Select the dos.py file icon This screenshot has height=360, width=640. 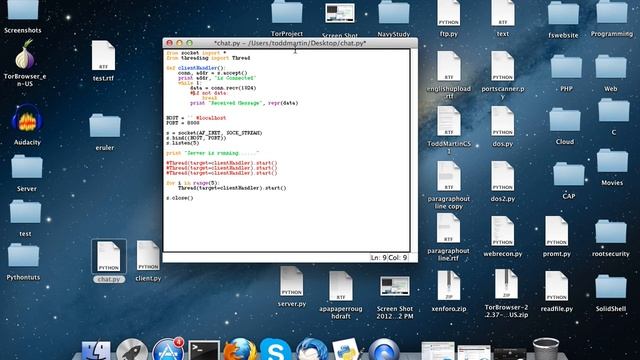coord(502,121)
